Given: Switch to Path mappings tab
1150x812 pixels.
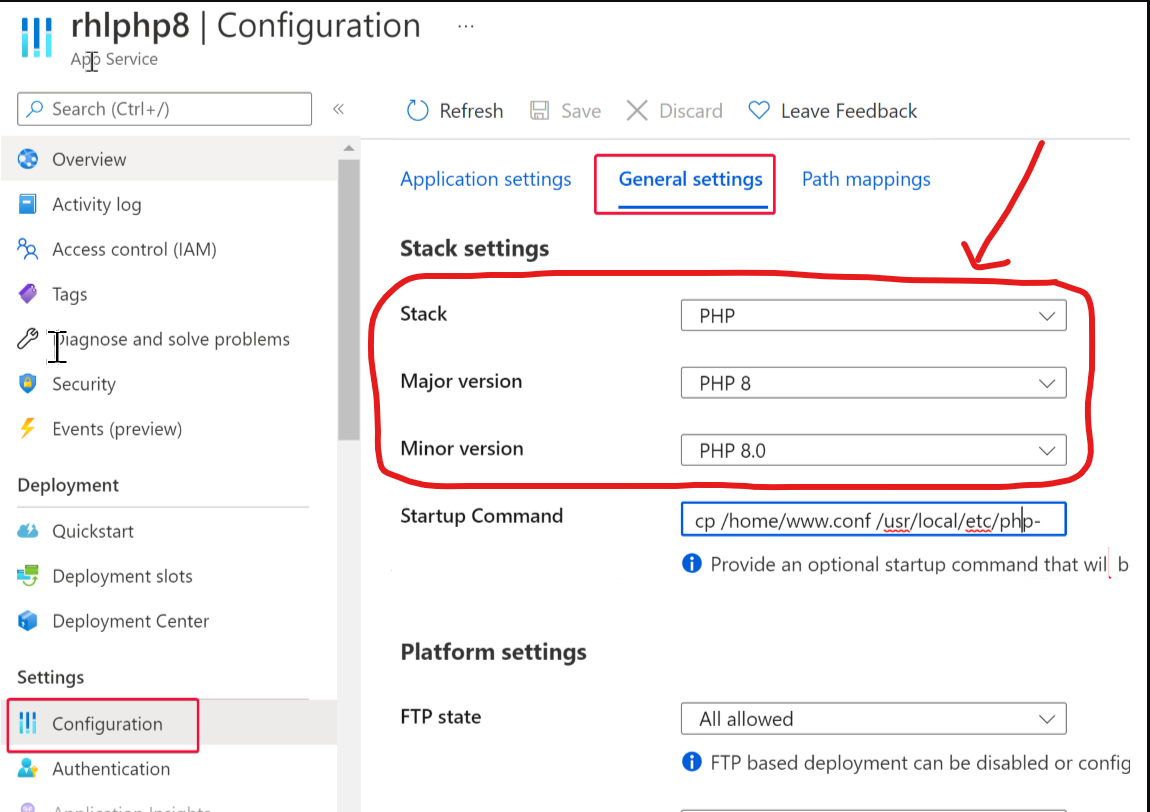Looking at the screenshot, I should [x=866, y=179].
